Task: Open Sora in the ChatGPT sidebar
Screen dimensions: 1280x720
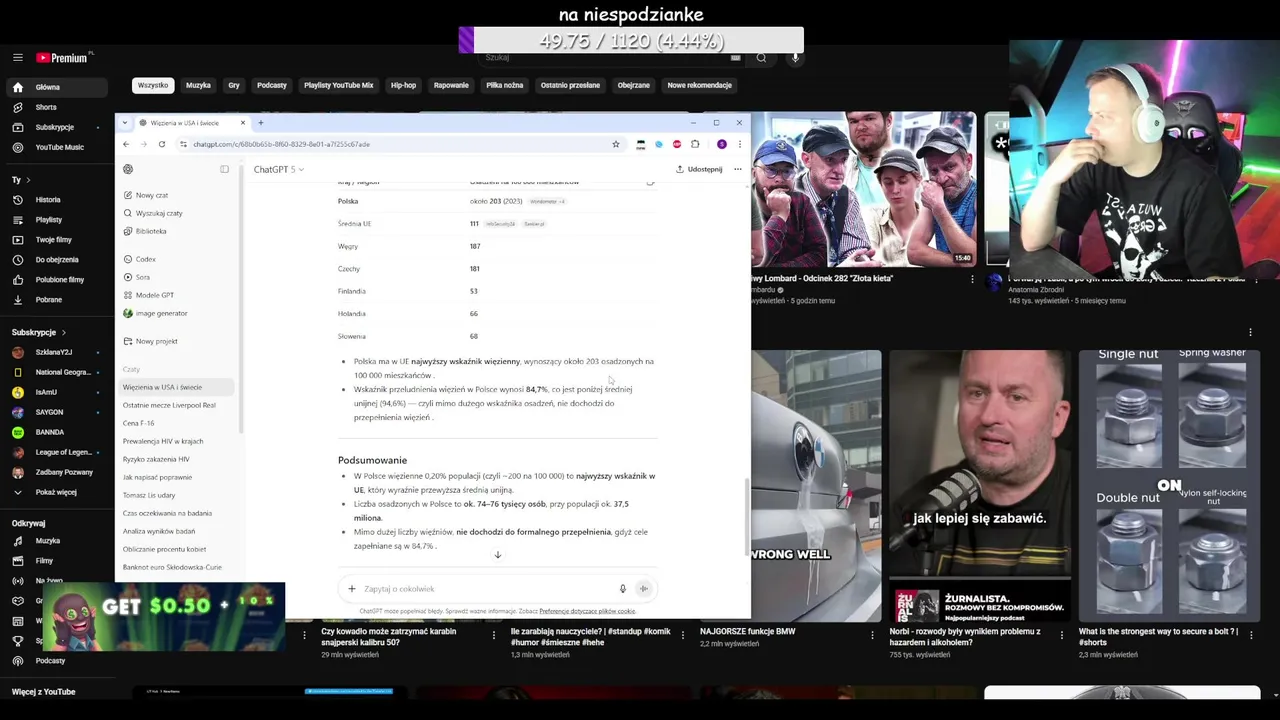Action: pyautogui.click(x=143, y=277)
